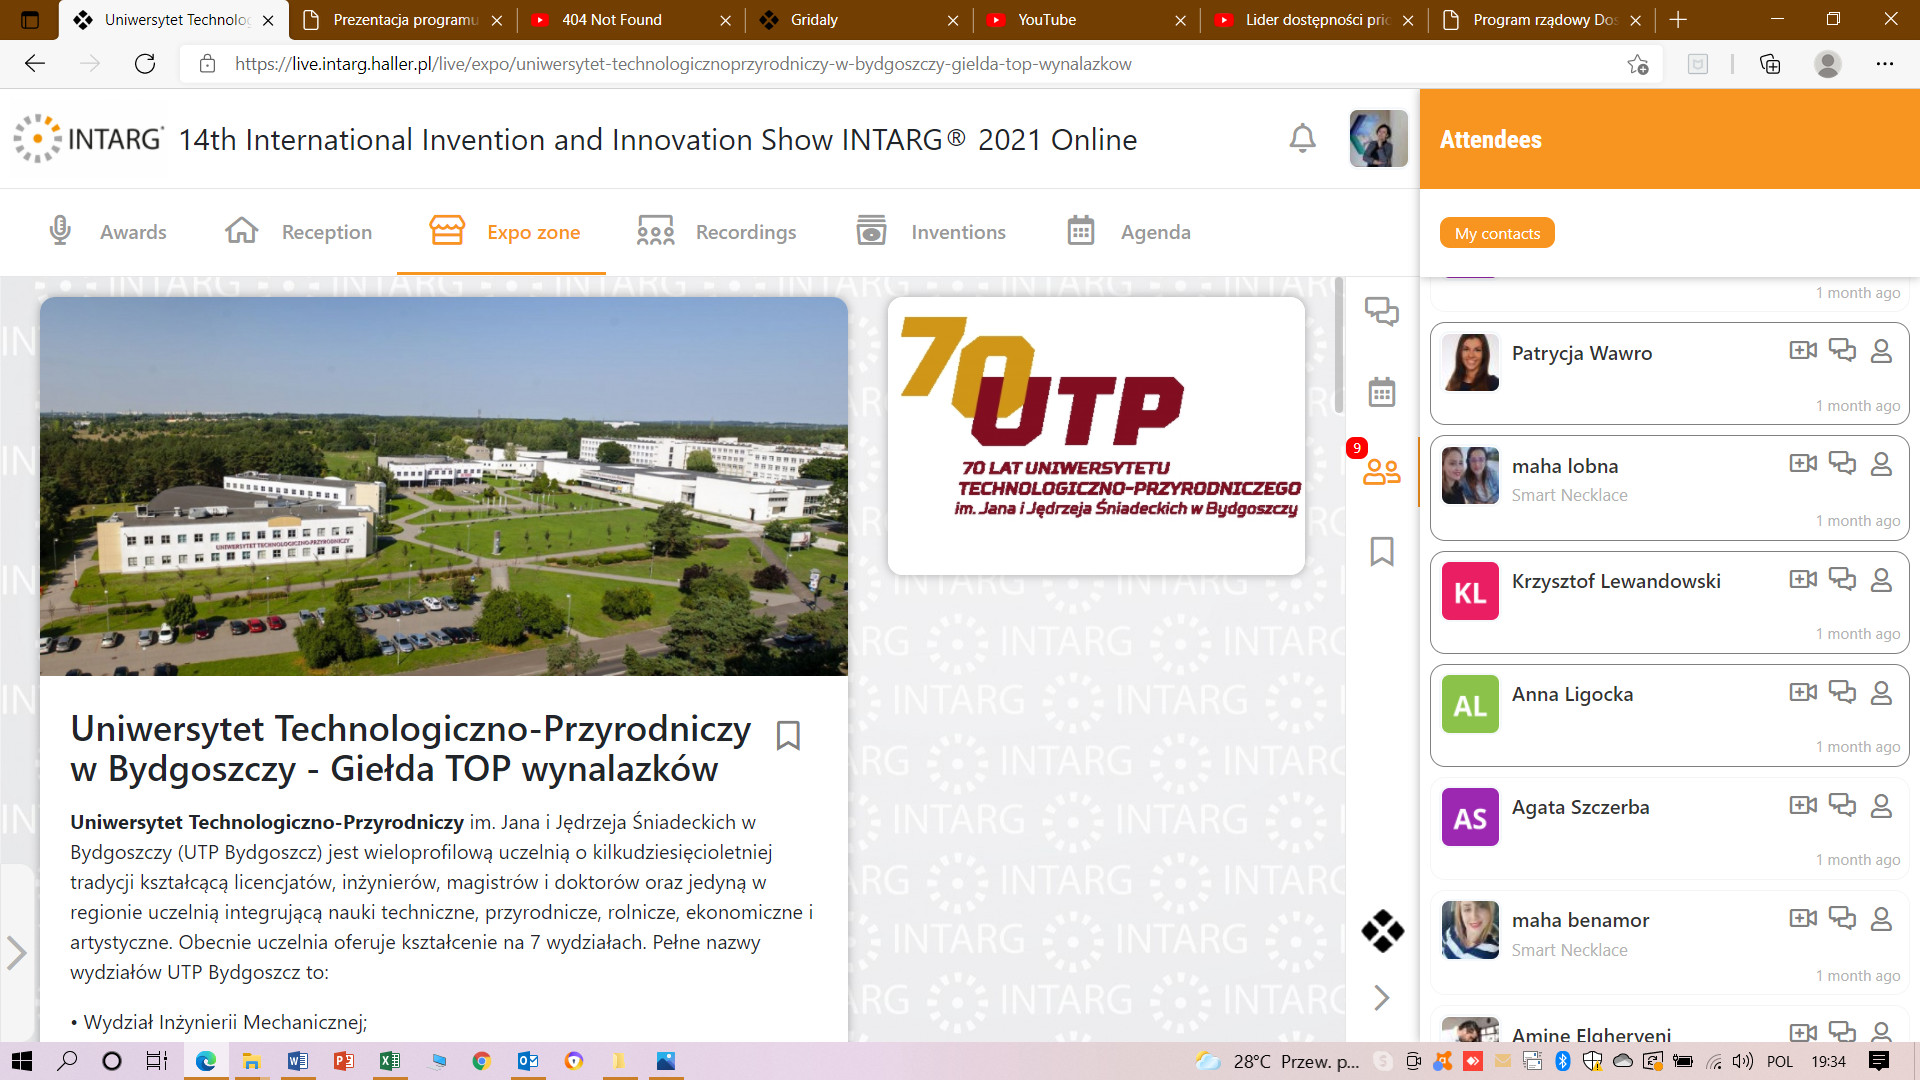1920x1080 pixels.
Task: Open Patrycja Wawro attendee avatar
Action: click(1470, 362)
